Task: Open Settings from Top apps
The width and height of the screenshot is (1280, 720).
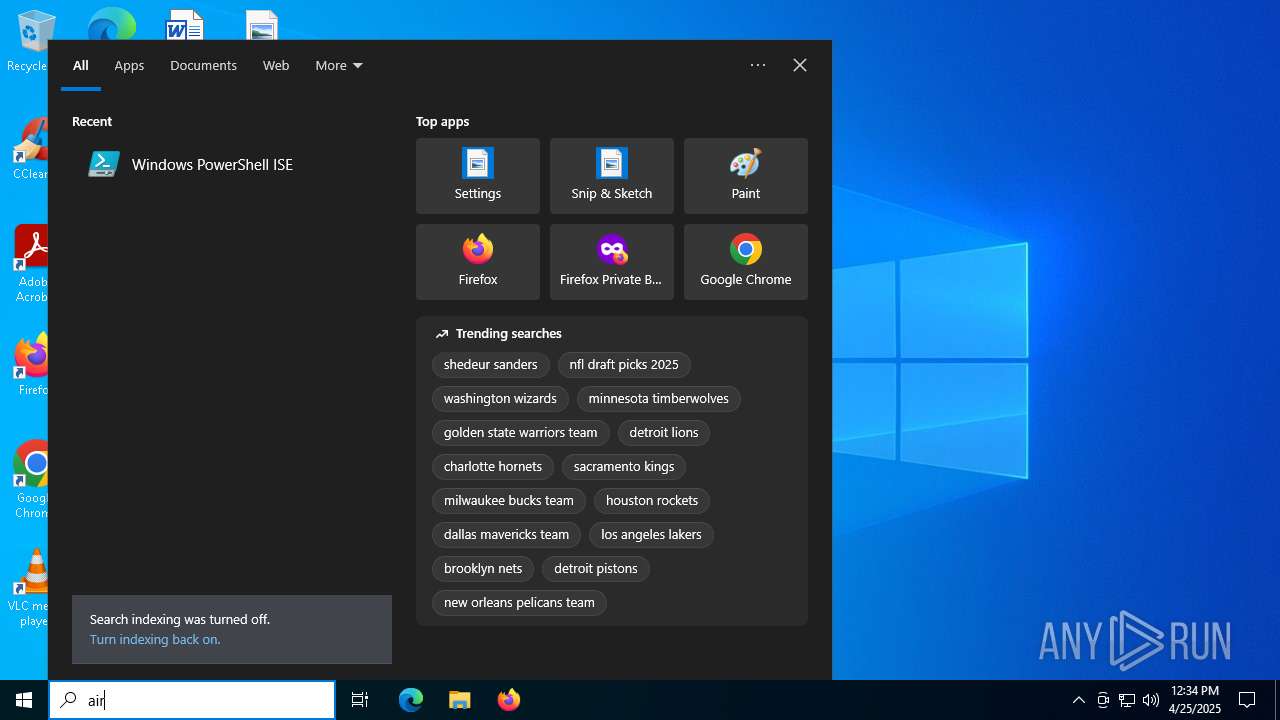Action: [478, 176]
